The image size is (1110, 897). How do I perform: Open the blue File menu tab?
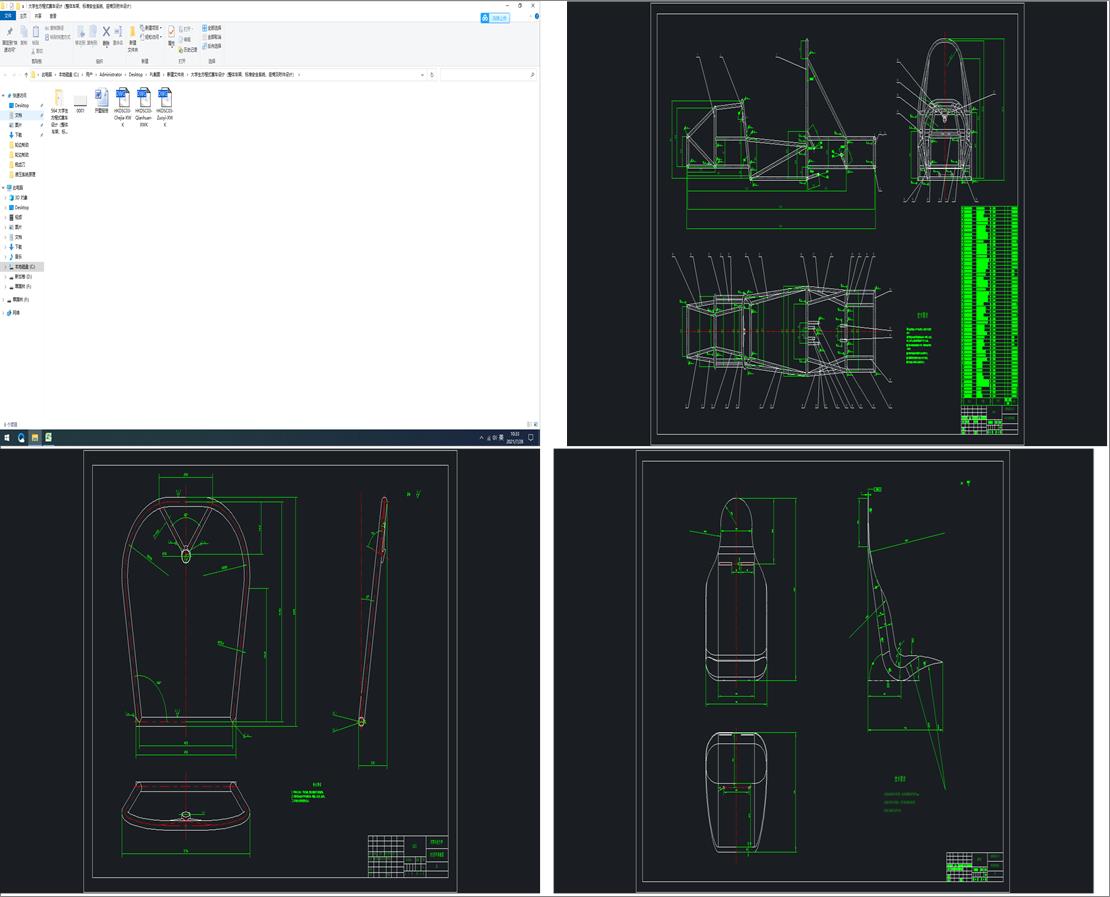(x=8, y=16)
